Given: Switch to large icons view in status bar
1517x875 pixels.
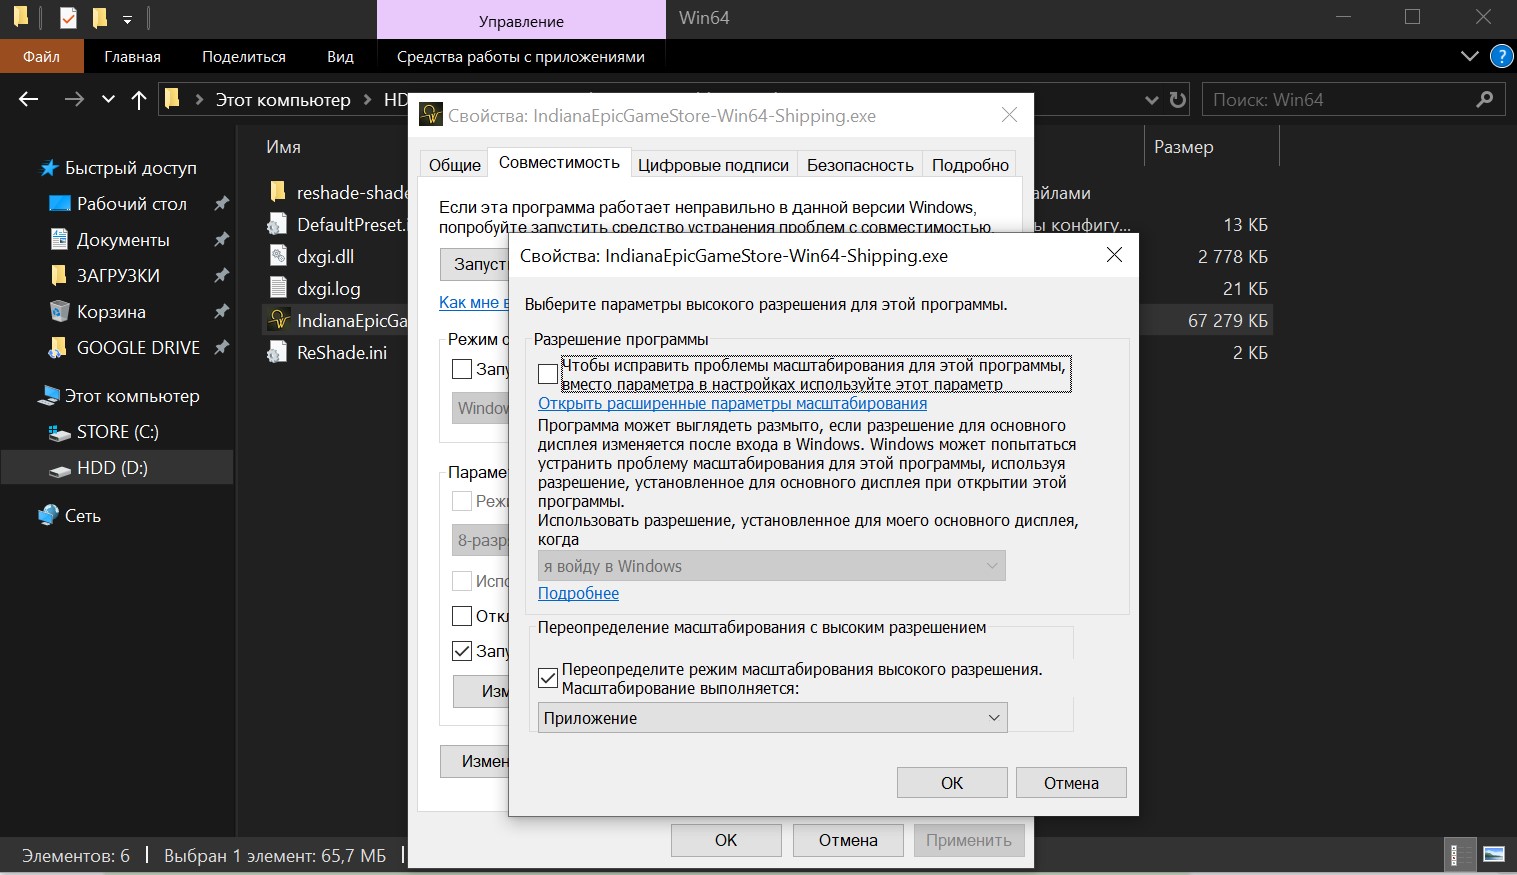Looking at the screenshot, I should pyautogui.click(x=1494, y=855).
